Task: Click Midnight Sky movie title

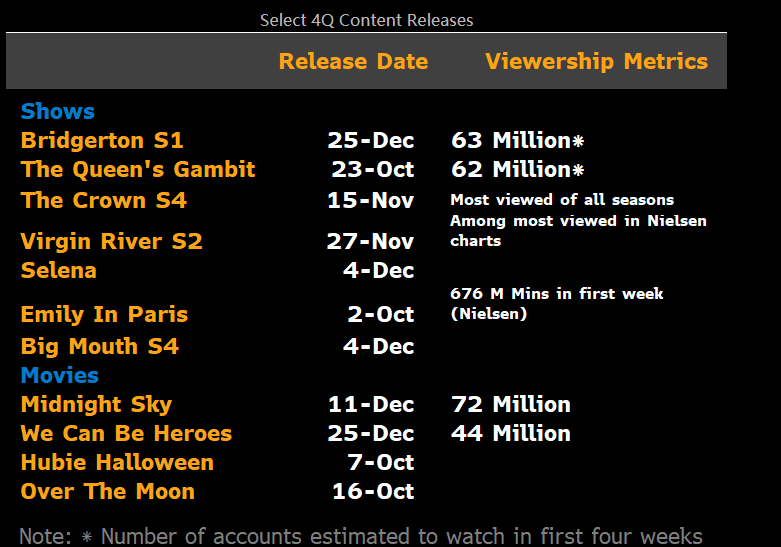Action: (96, 405)
